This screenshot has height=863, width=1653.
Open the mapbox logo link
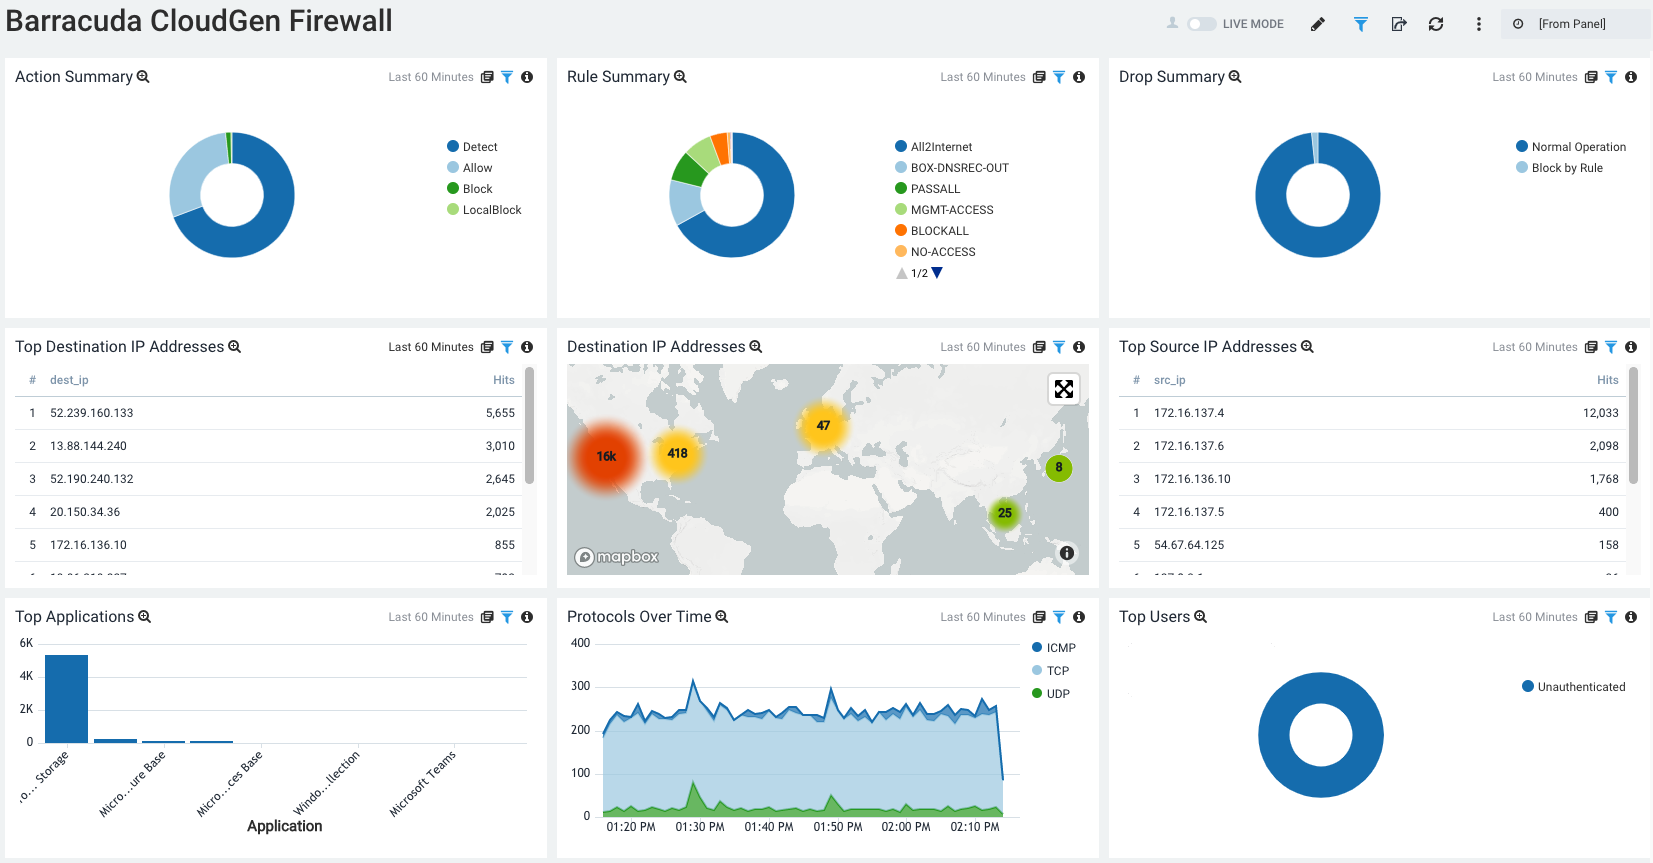tap(617, 557)
